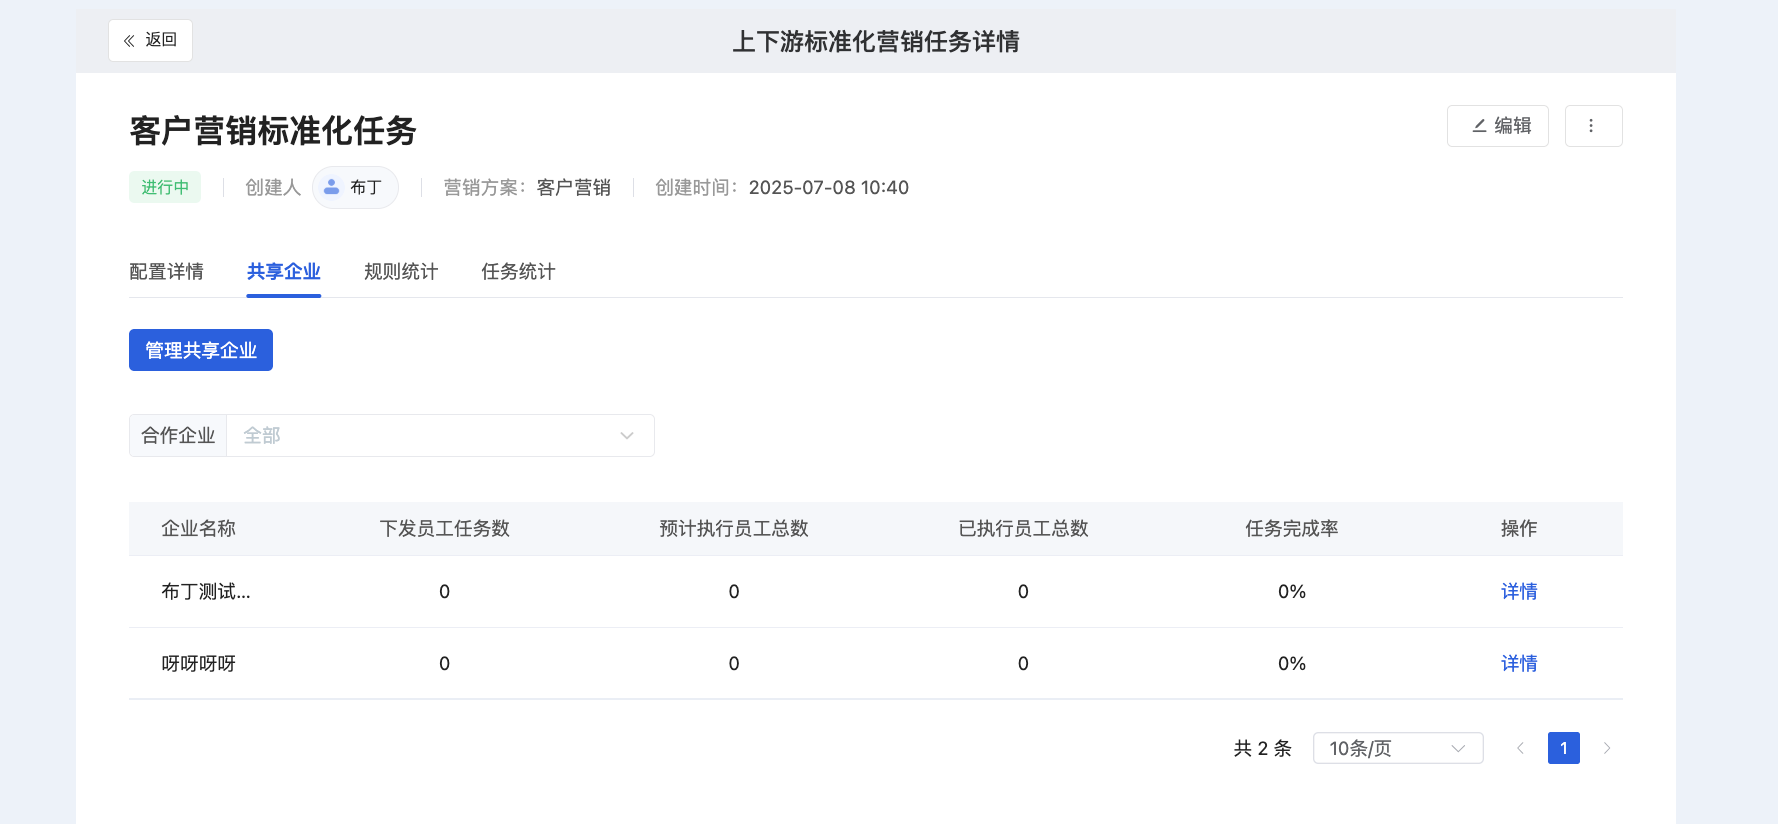Click the 布丁测试... company name cell
Viewport: 1778px width, 824px height.
(x=206, y=591)
